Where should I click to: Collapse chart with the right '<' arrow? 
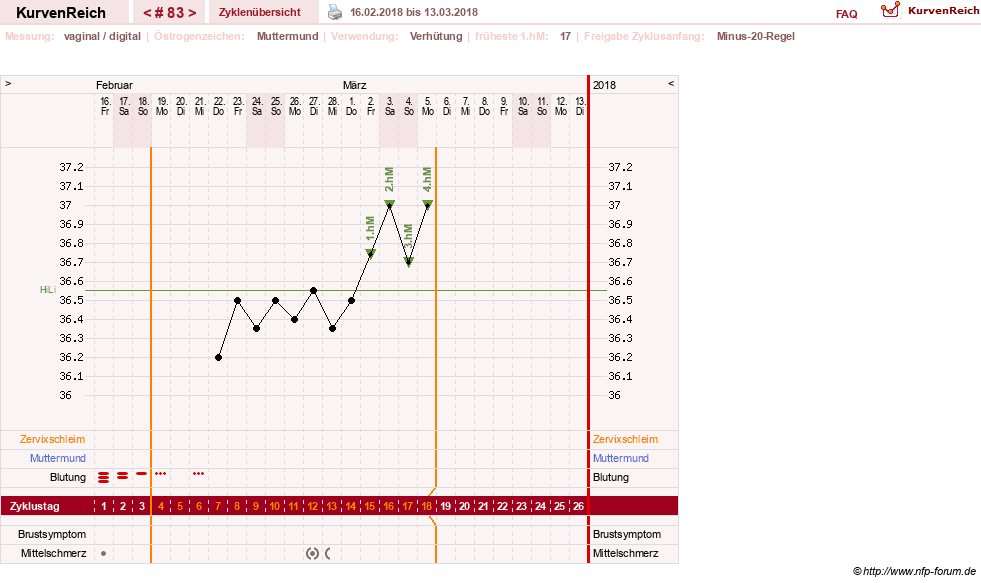[x=671, y=83]
